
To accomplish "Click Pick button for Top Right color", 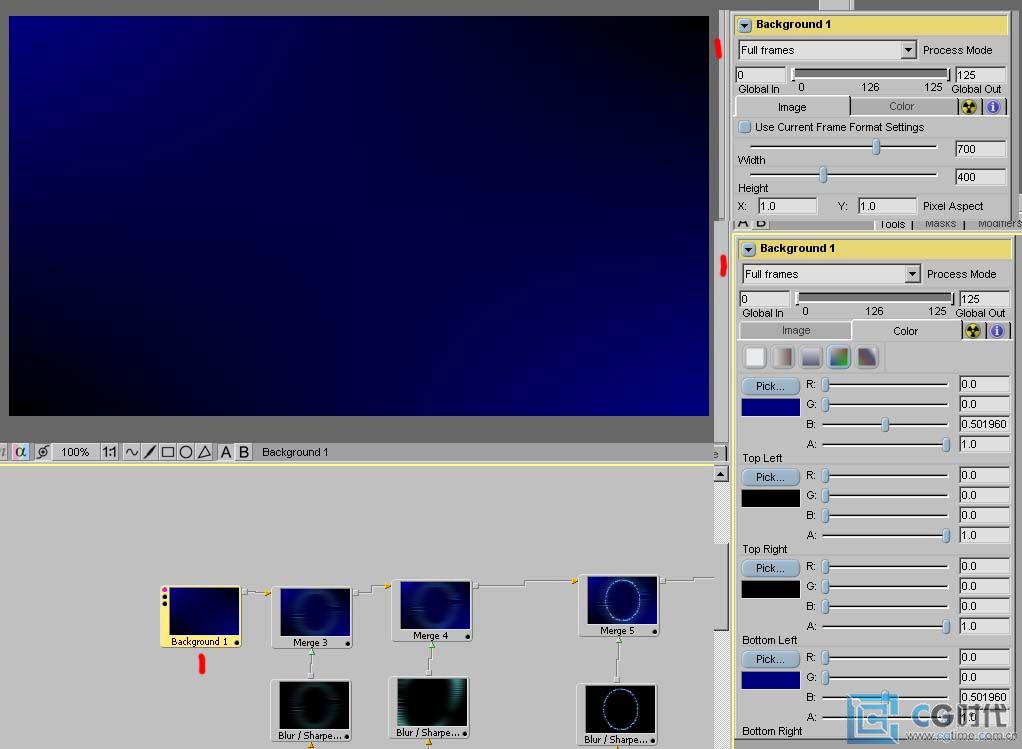I will pyautogui.click(x=770, y=477).
